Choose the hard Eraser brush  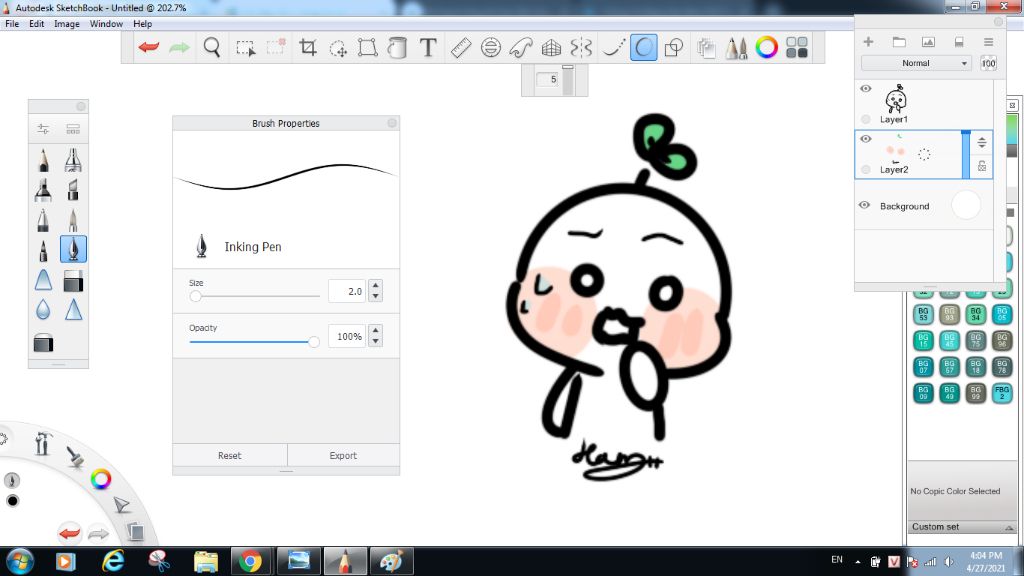[73, 280]
